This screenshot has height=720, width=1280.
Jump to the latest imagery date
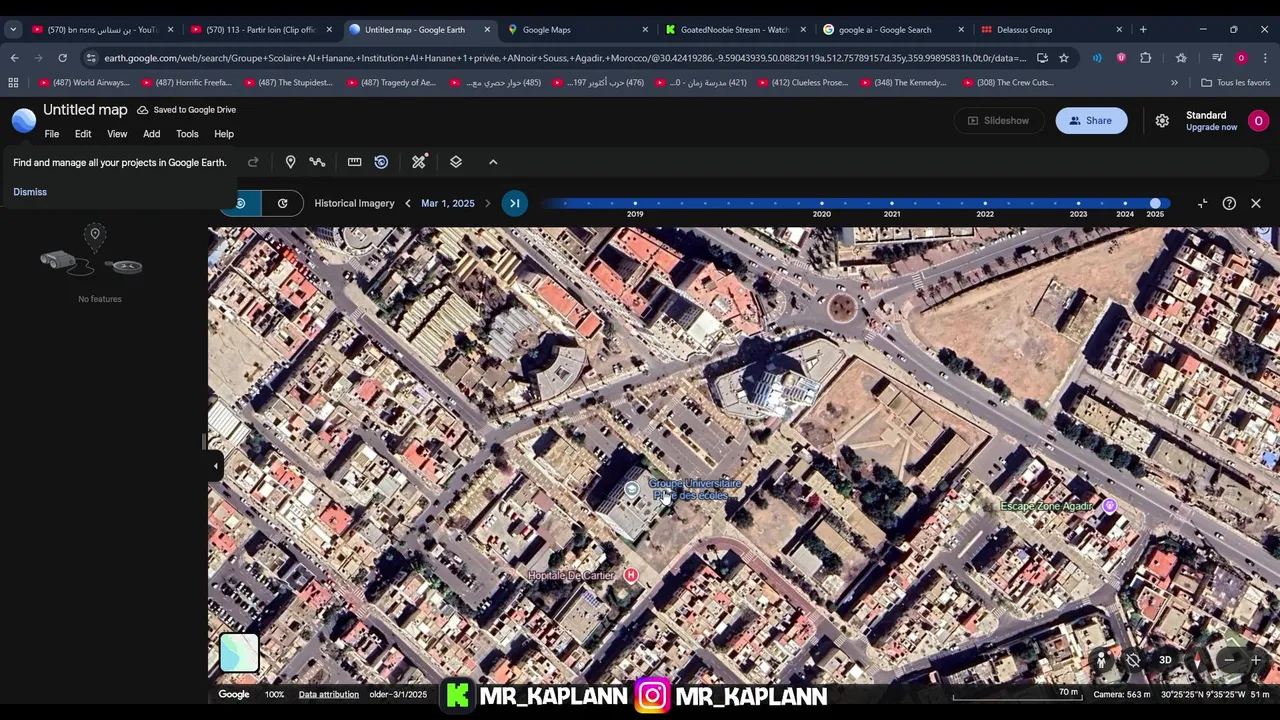click(515, 203)
